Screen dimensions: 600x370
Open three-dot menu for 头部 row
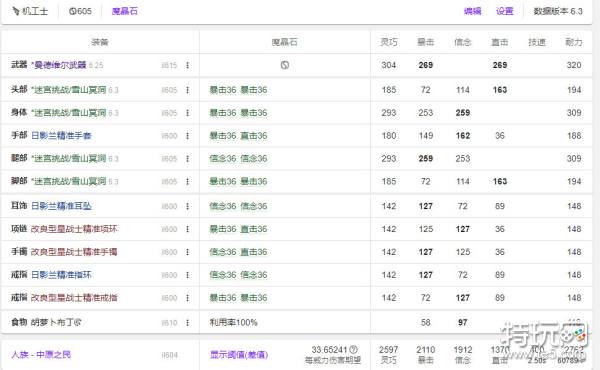pyautogui.click(x=188, y=90)
